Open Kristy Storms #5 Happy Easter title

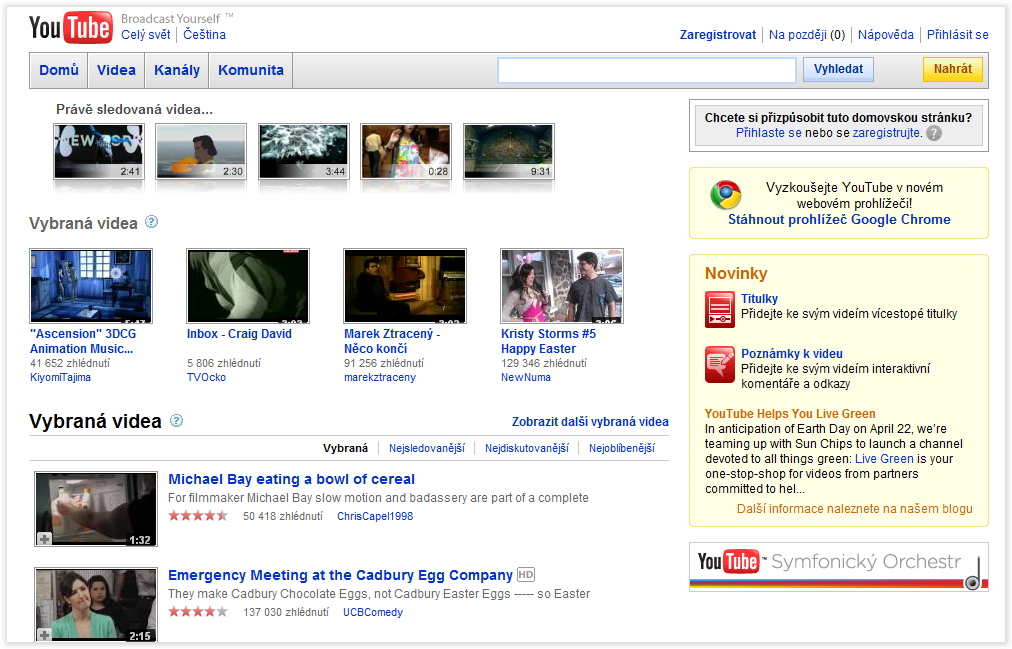coord(549,341)
